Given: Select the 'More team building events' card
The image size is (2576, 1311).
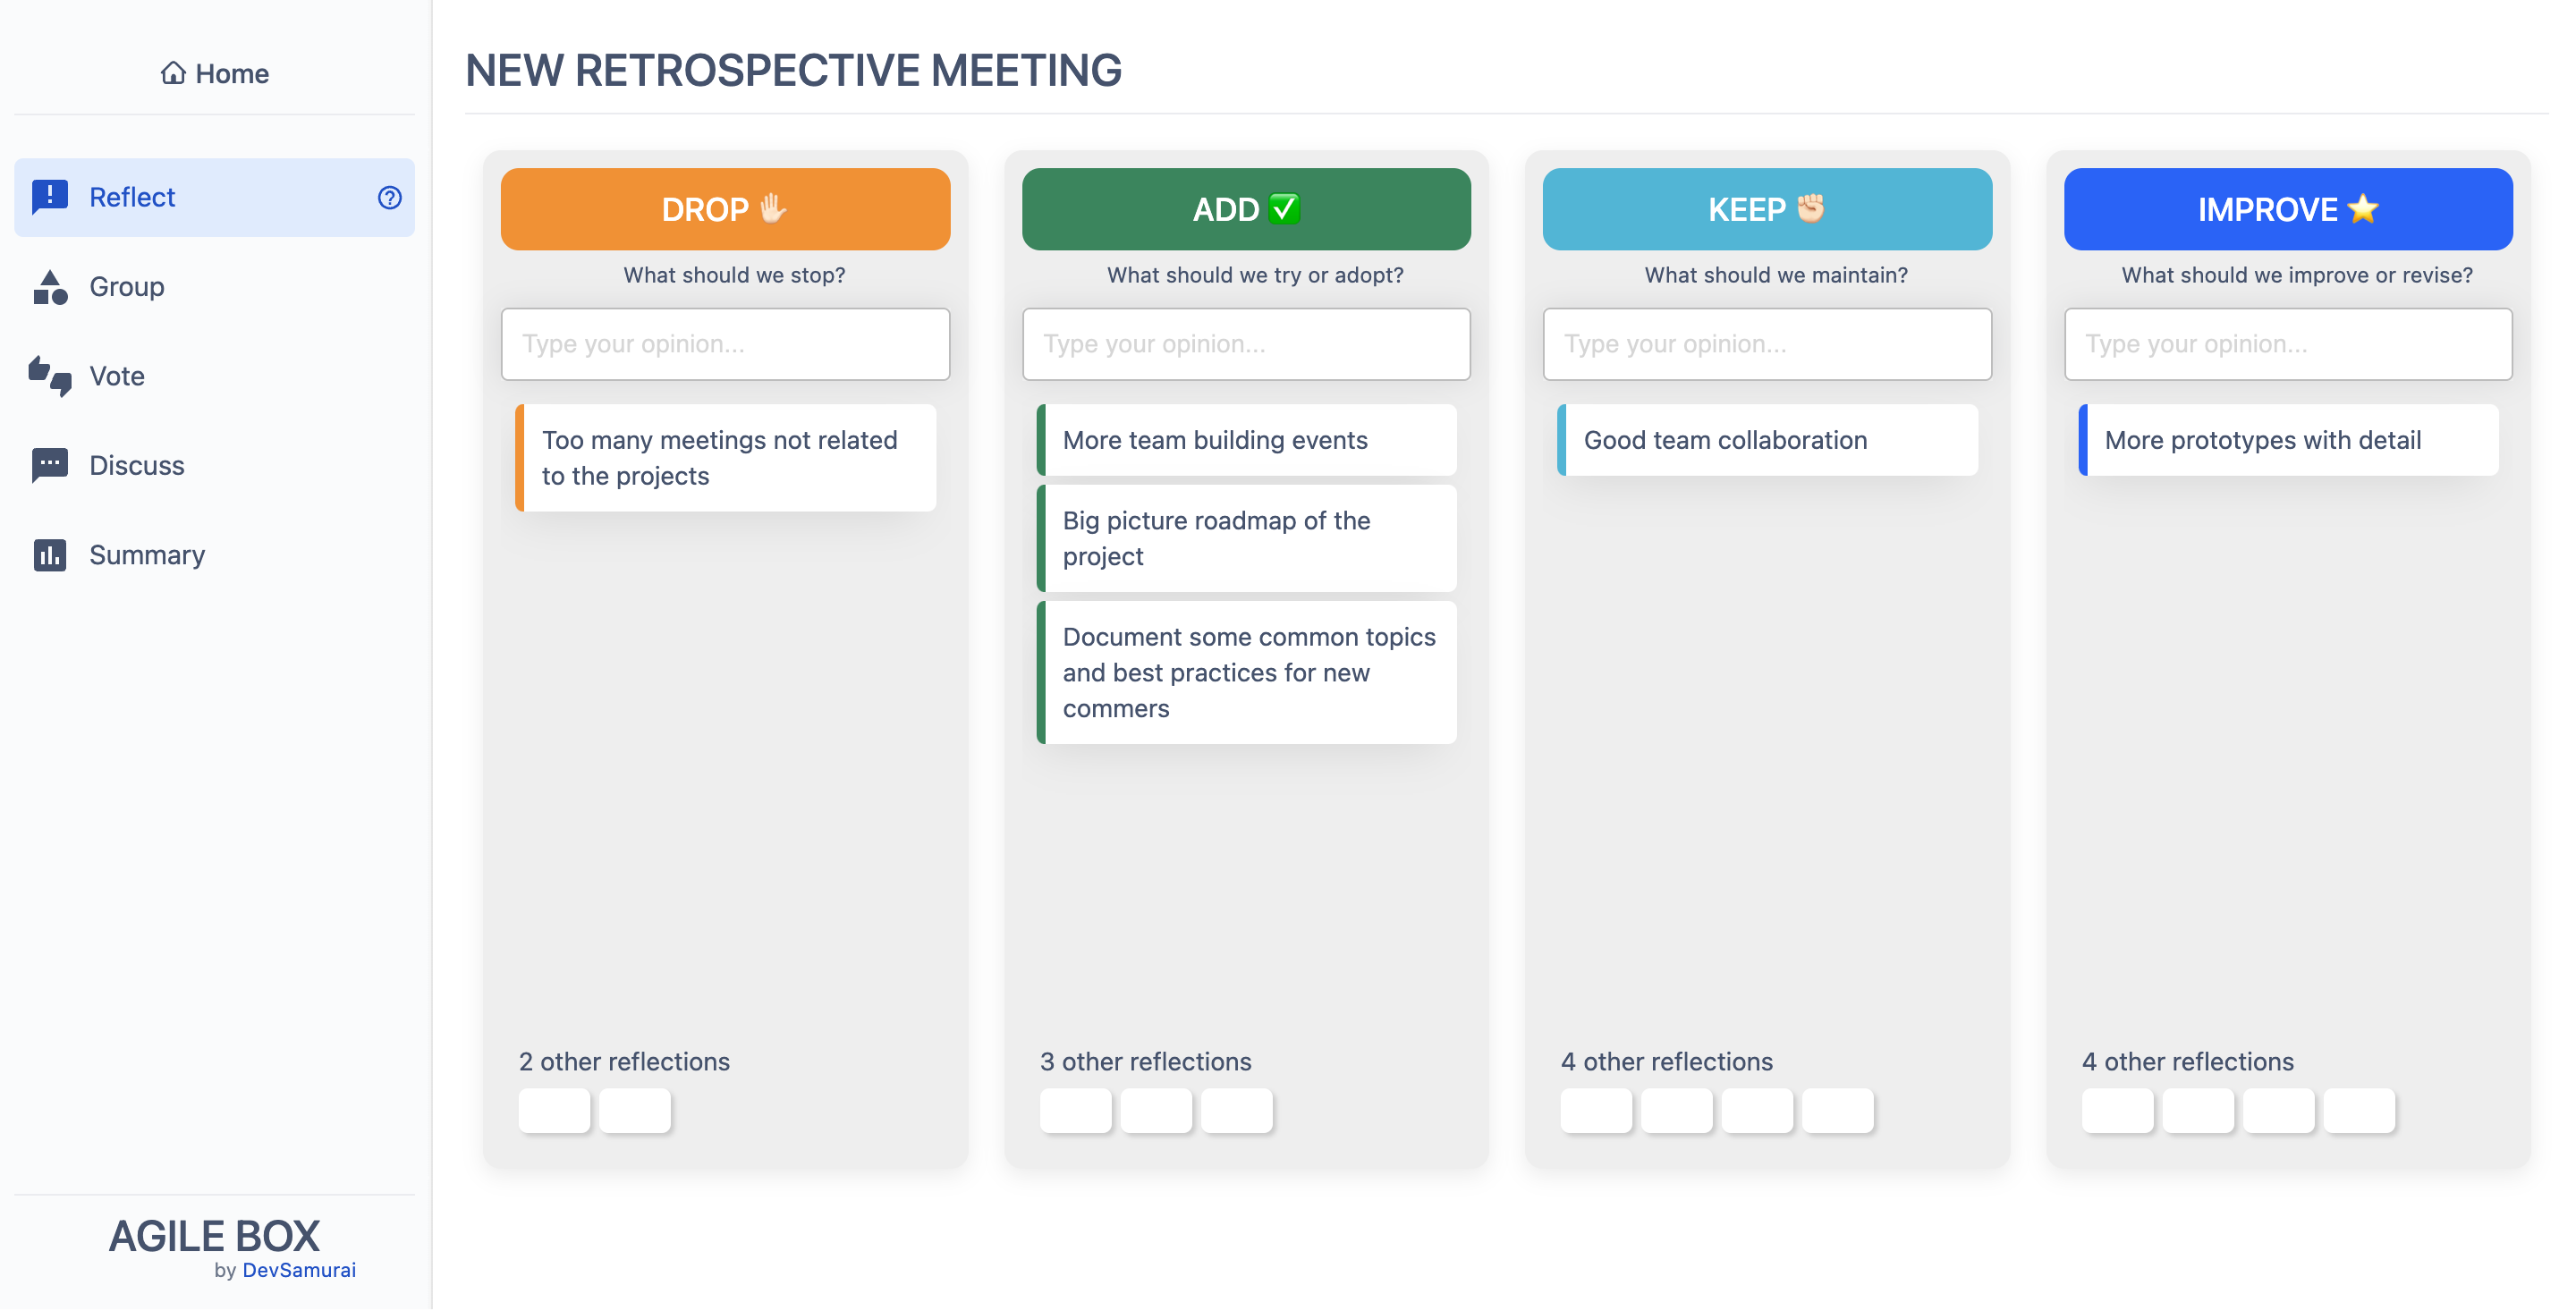Looking at the screenshot, I should pyautogui.click(x=1245, y=440).
